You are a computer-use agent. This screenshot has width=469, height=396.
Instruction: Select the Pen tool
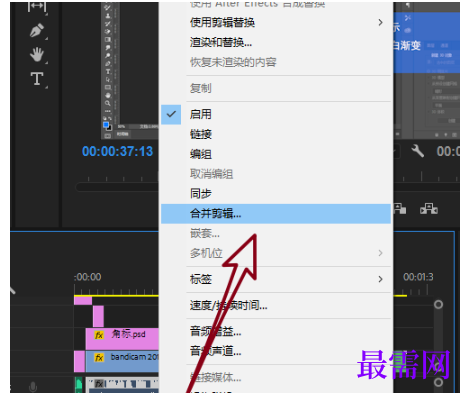click(37, 30)
